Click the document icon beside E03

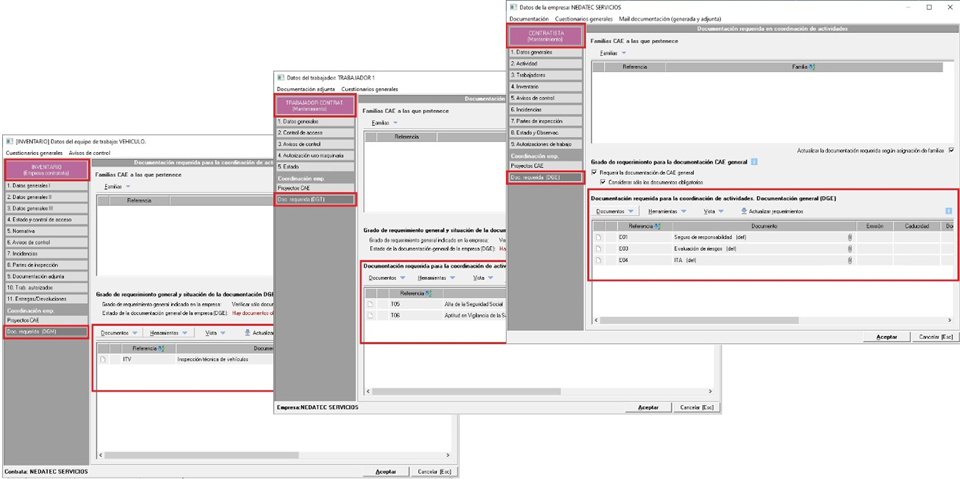tap(599, 248)
